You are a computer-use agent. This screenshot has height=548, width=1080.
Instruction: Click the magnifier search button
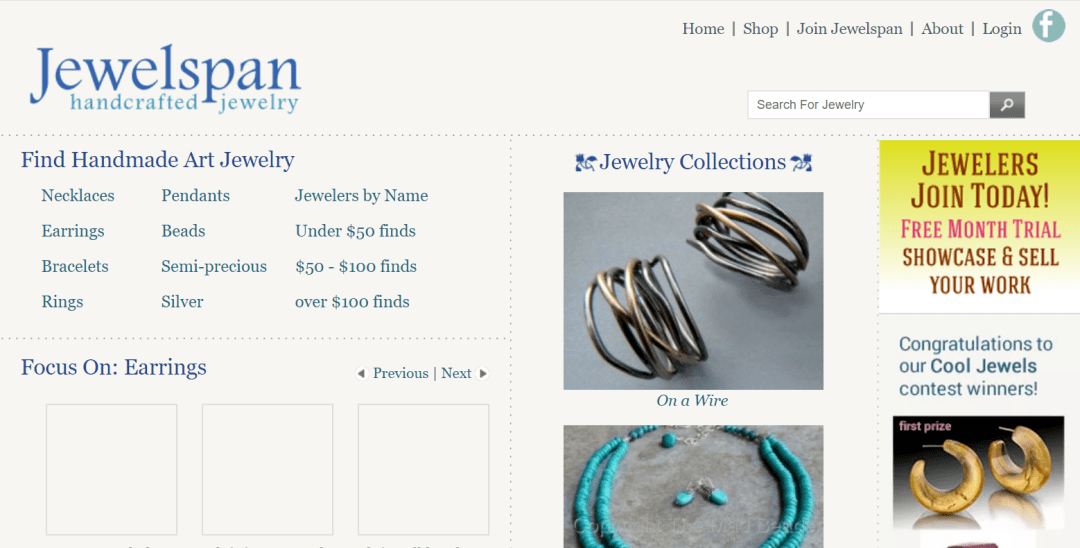pyautogui.click(x=1007, y=105)
